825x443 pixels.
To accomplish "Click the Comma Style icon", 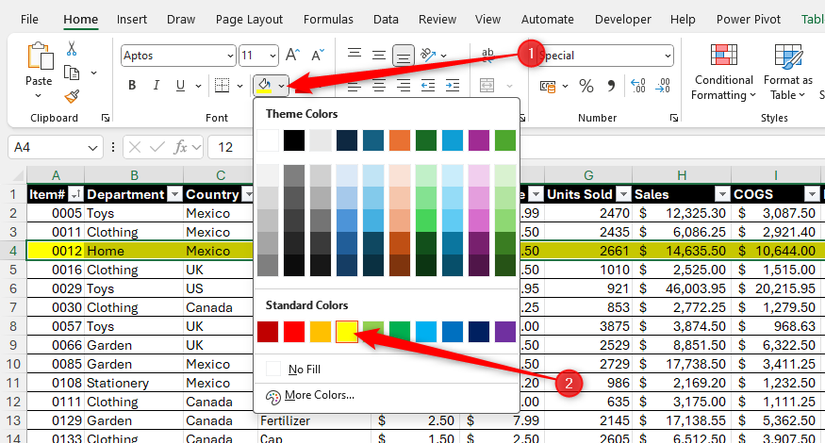I will coord(611,86).
